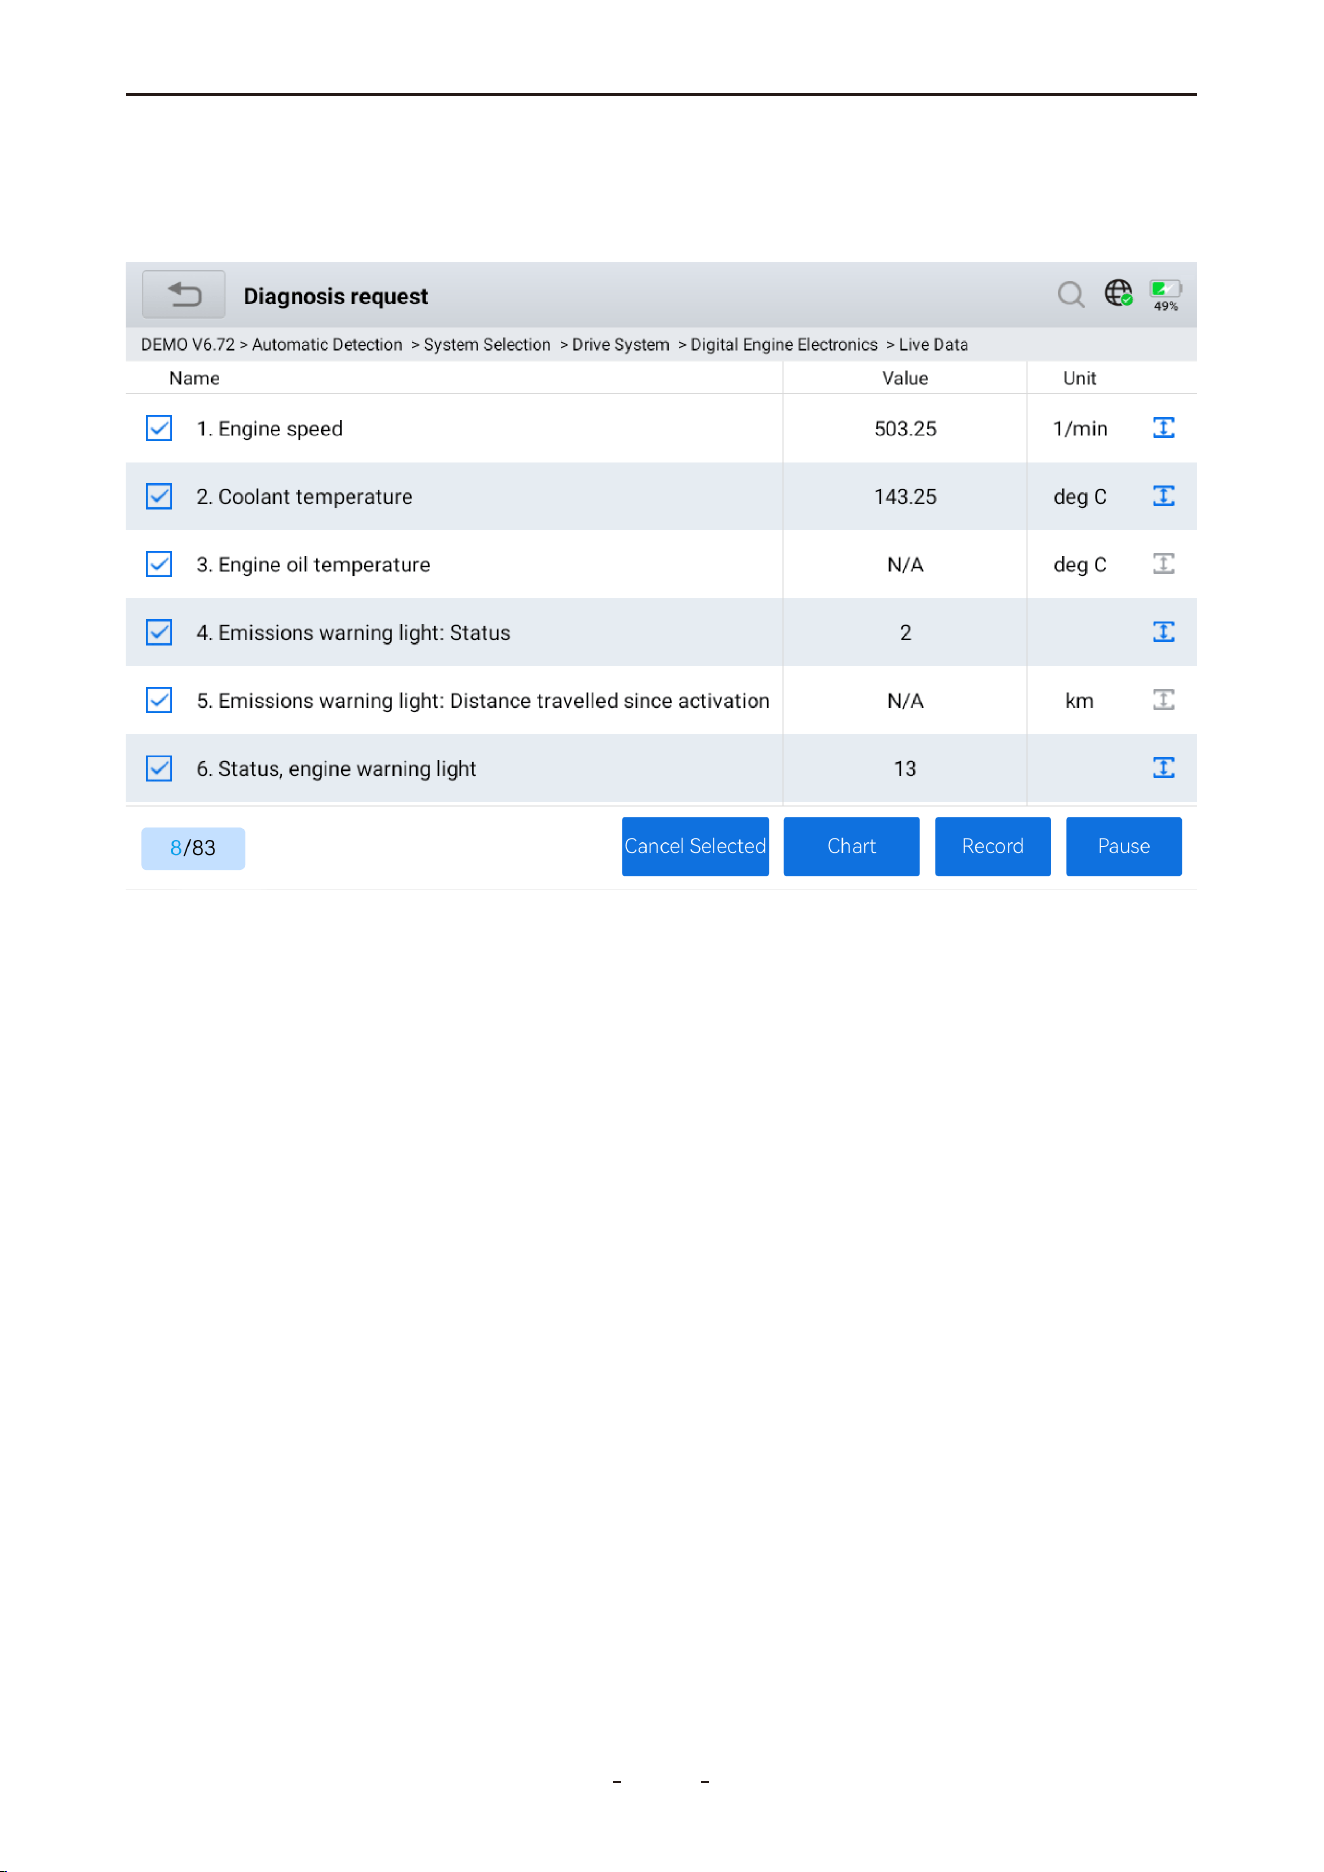
Task: Click range icon for Emissions warning light: Status
Action: pyautogui.click(x=1164, y=632)
